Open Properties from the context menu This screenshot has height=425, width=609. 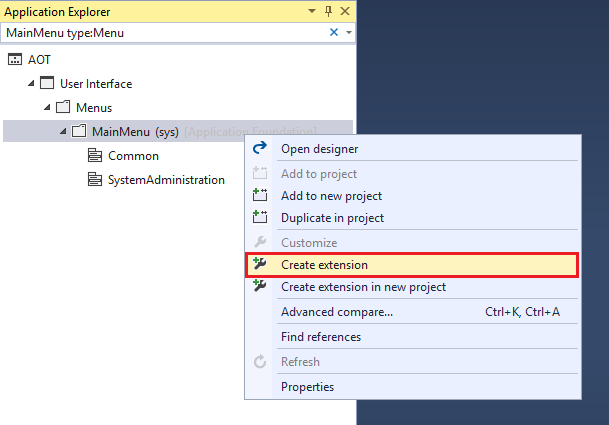click(307, 387)
